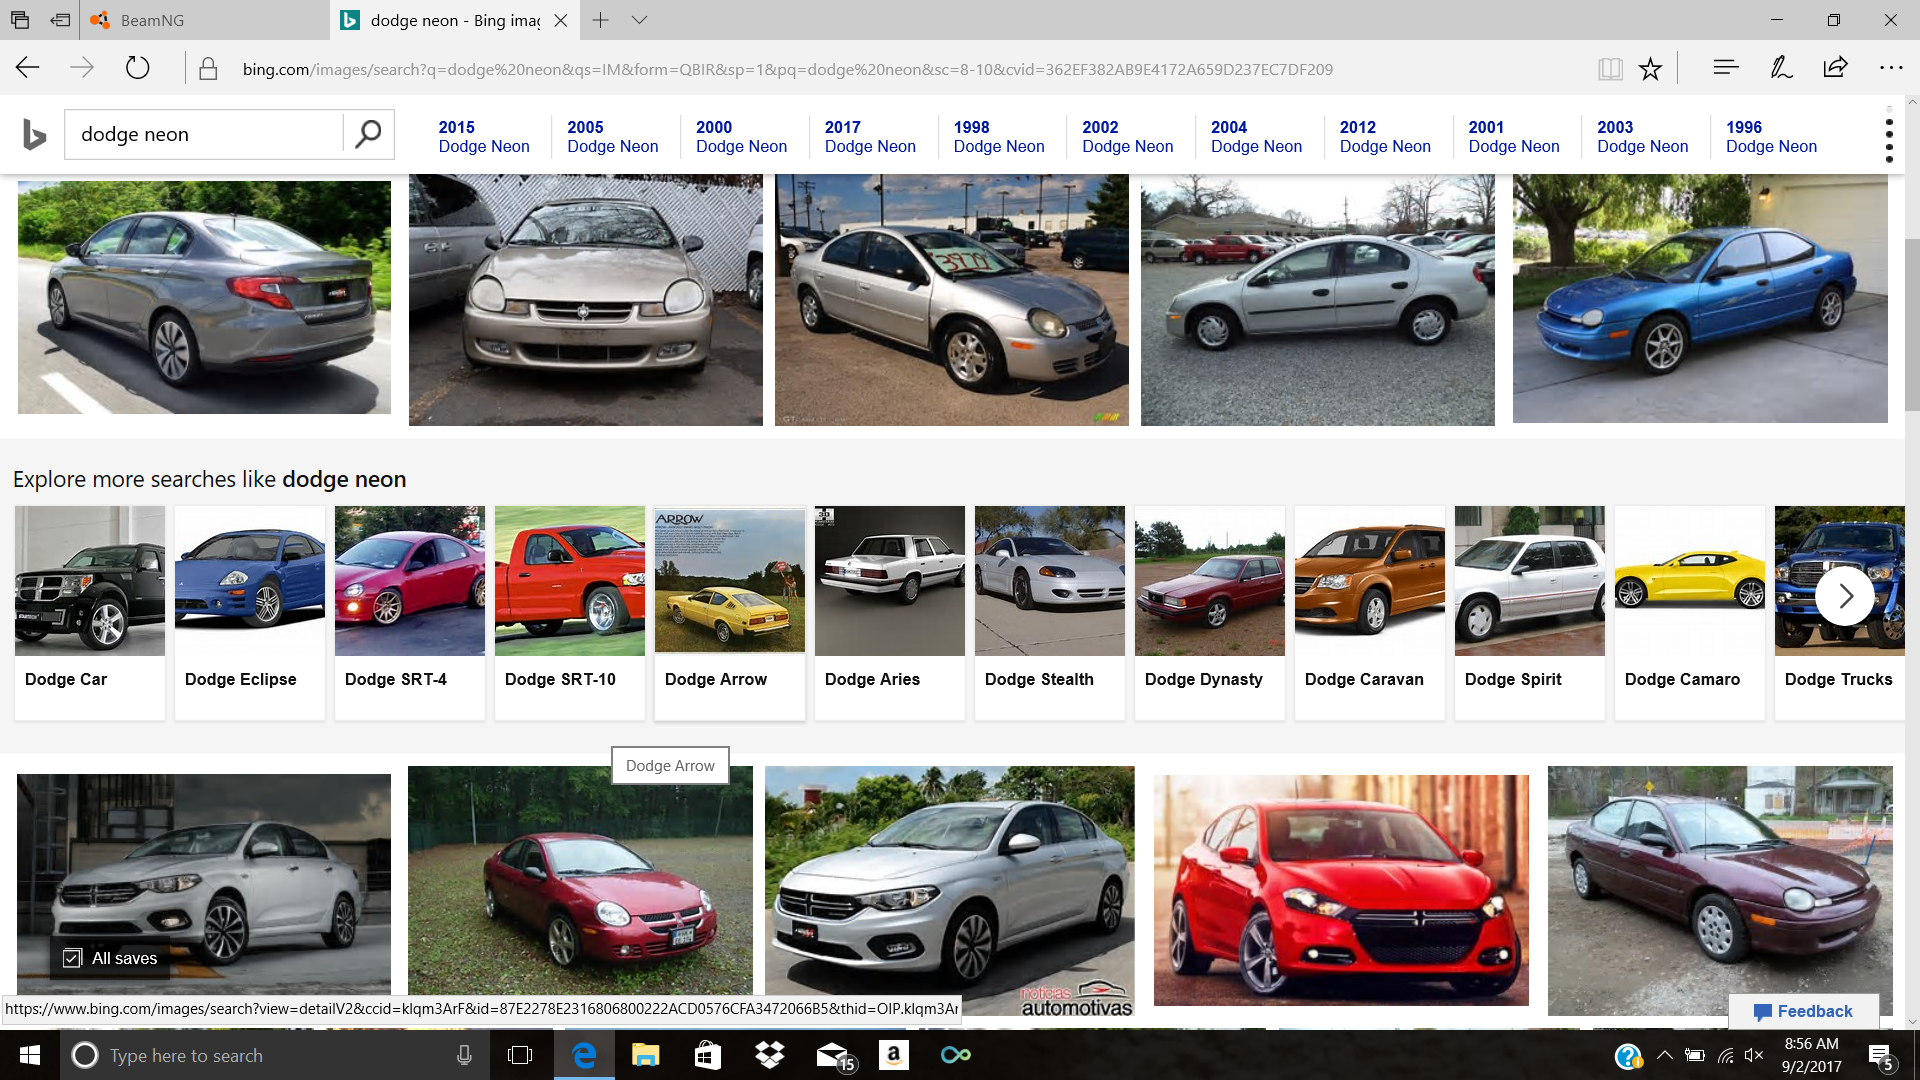The image size is (1920, 1080).
Task: Open the Action Center notifications icon
Action: click(1880, 1056)
